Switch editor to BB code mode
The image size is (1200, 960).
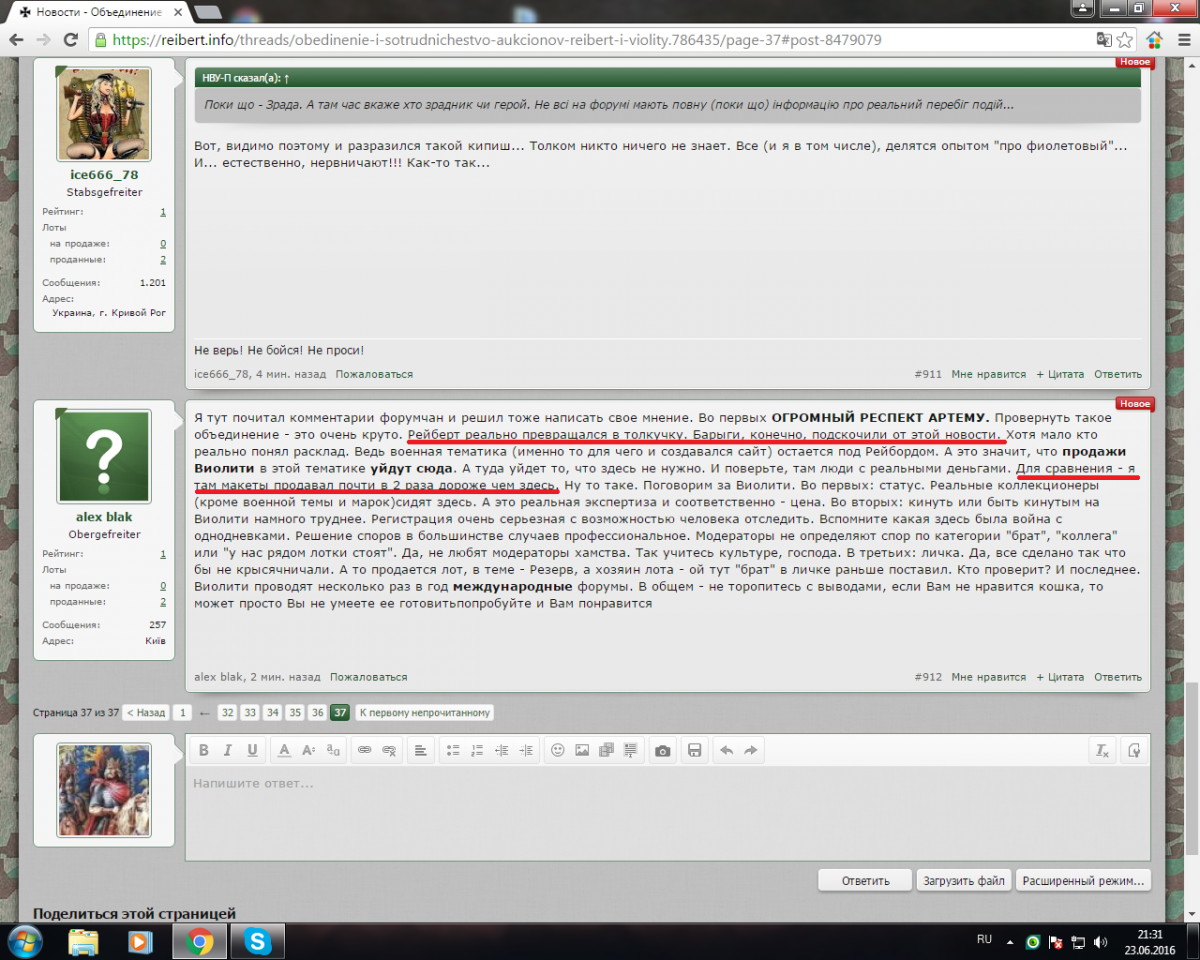tap(1134, 750)
